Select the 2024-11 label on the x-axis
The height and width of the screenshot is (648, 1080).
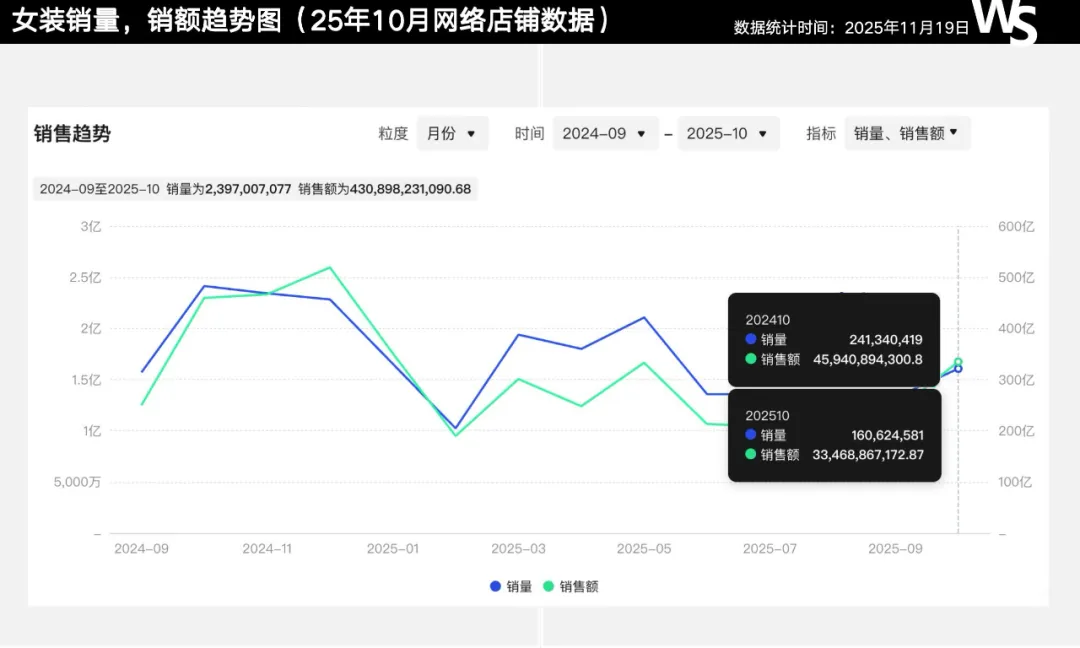click(267, 549)
